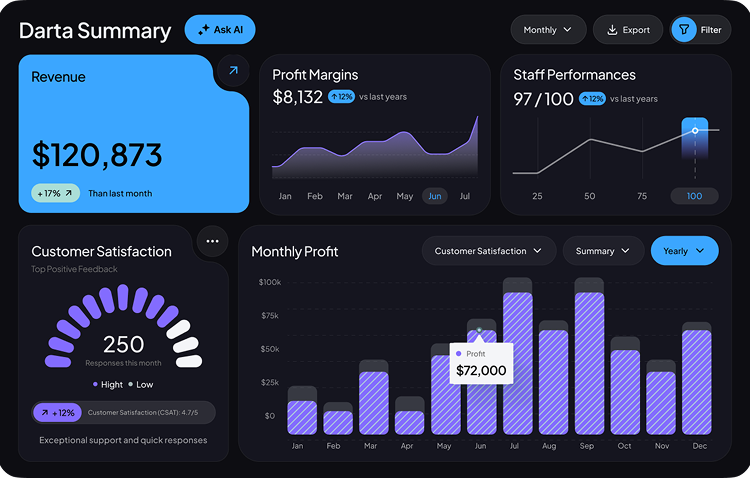Click the Profit $72,000 tooltip

(x=481, y=364)
